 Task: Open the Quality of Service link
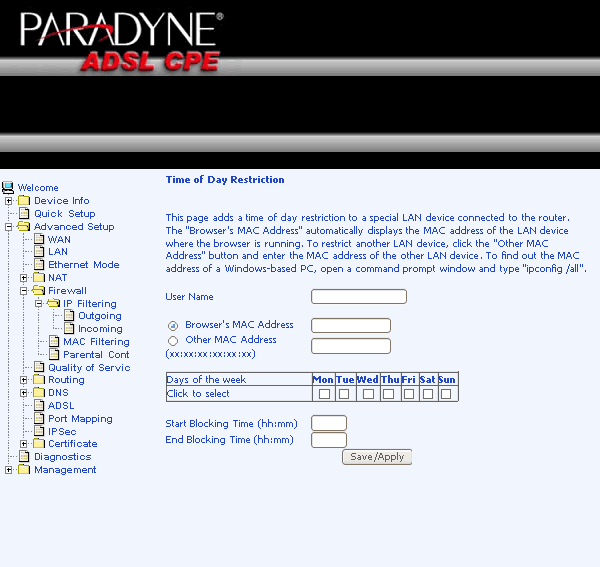(x=89, y=368)
